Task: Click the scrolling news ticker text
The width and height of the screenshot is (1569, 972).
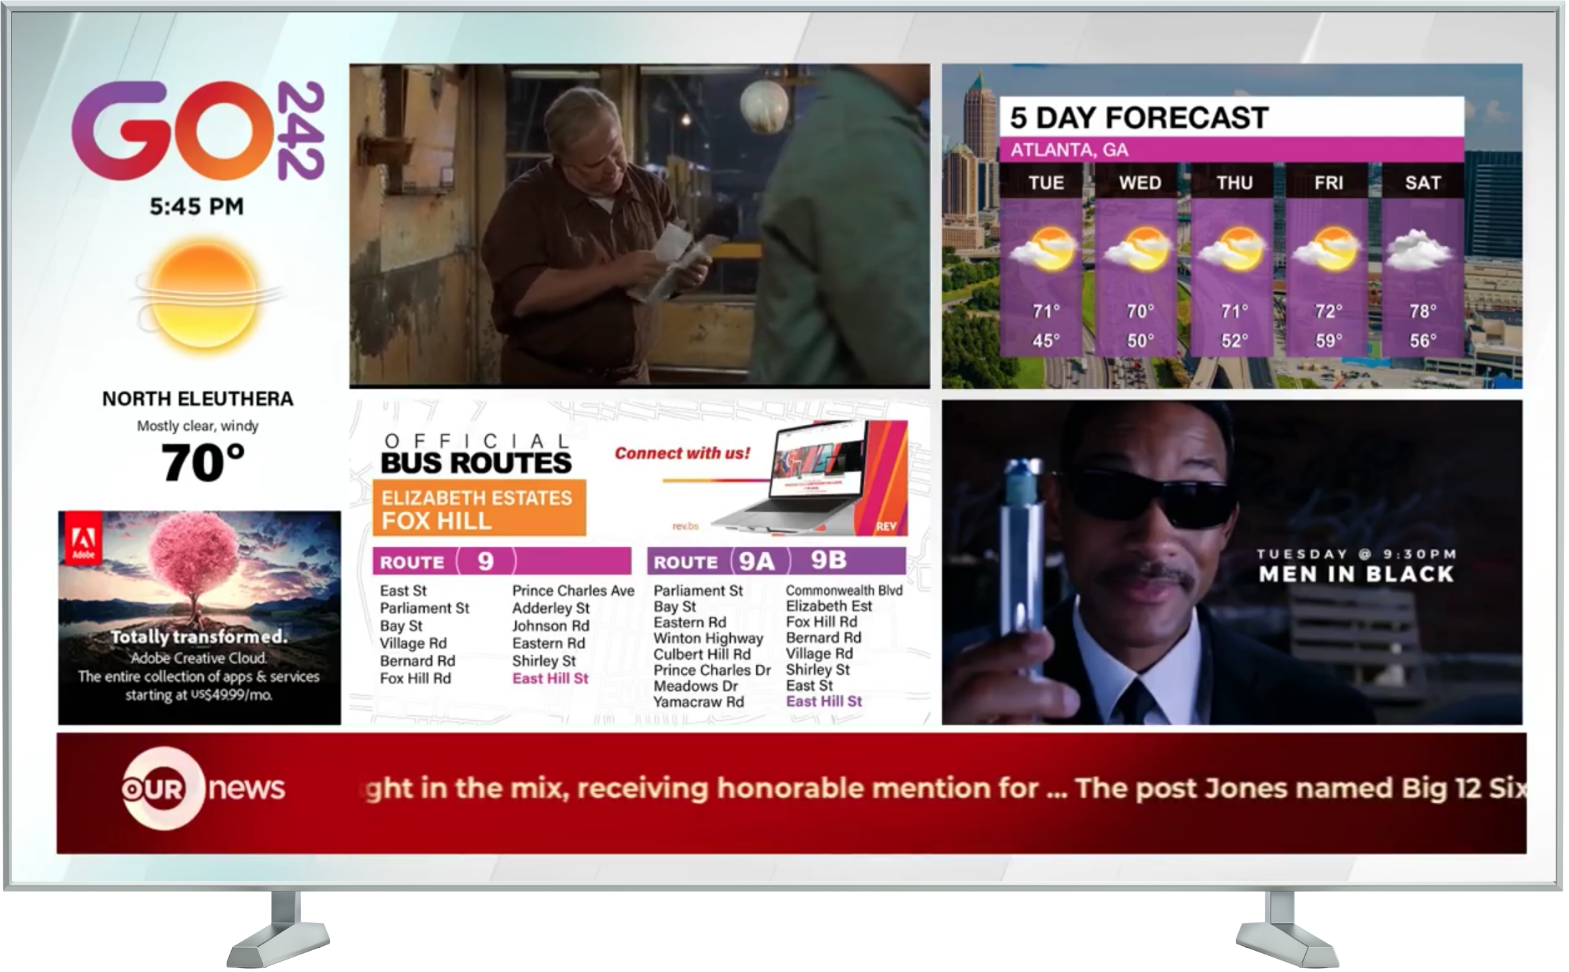Action: click(x=945, y=788)
